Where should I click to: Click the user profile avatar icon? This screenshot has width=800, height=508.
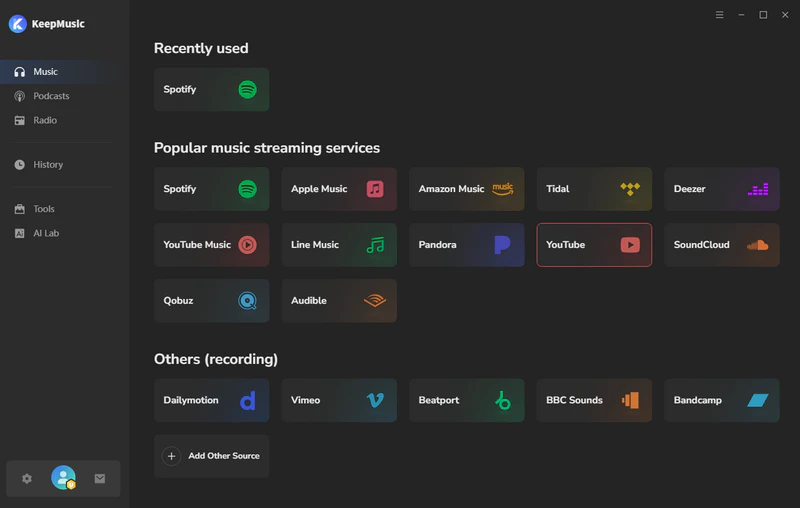[63, 478]
